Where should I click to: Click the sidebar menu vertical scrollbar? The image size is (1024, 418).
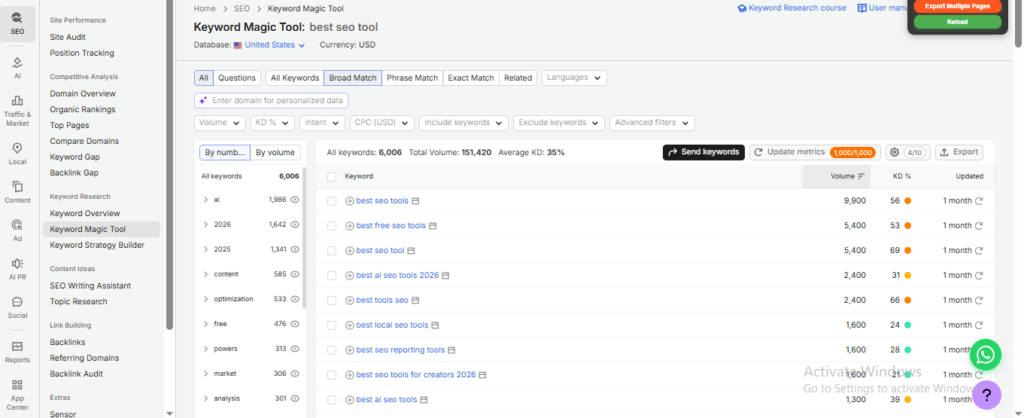tap(170, 163)
